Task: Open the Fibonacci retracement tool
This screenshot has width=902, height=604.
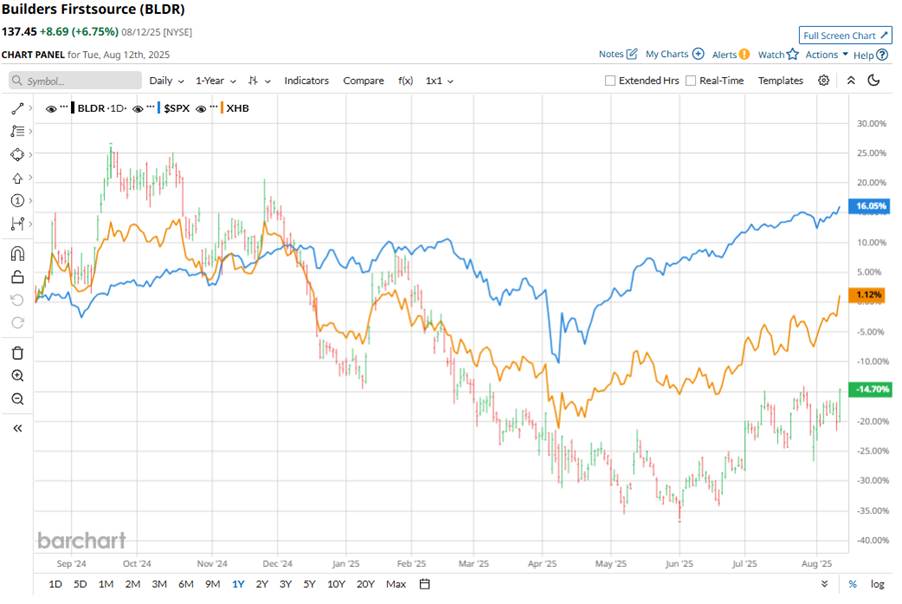Action: (17, 131)
